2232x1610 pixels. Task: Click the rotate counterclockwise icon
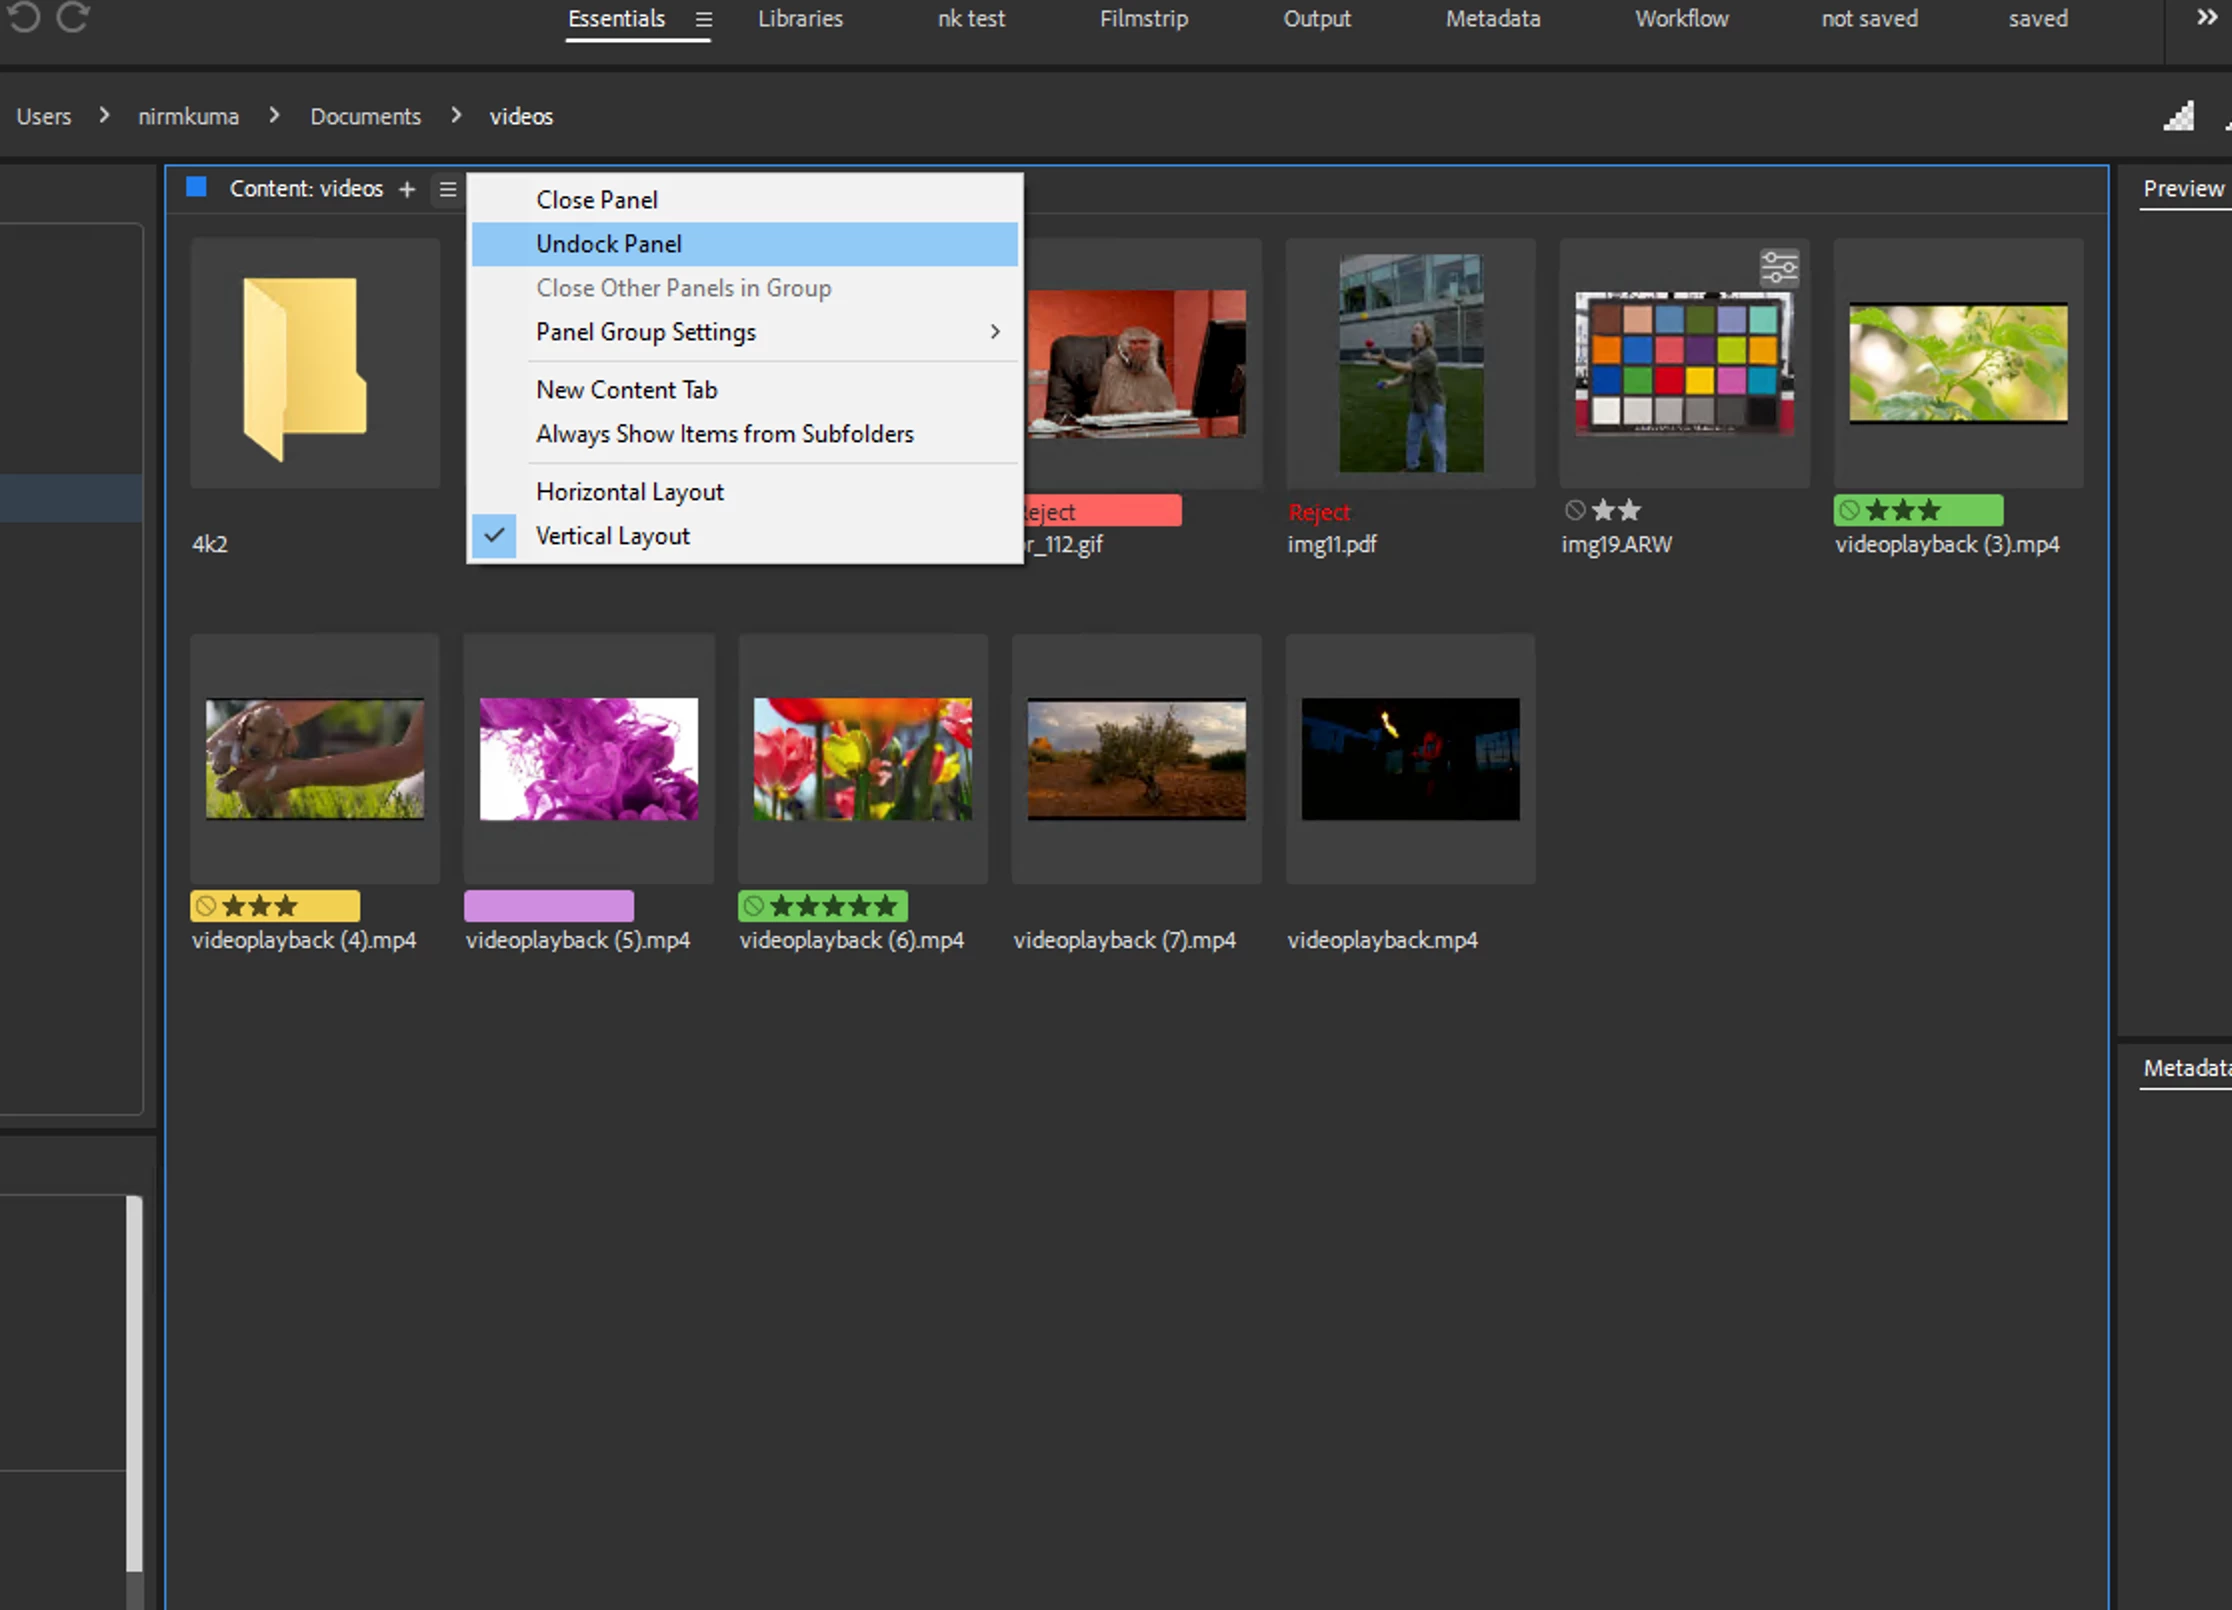click(x=24, y=17)
